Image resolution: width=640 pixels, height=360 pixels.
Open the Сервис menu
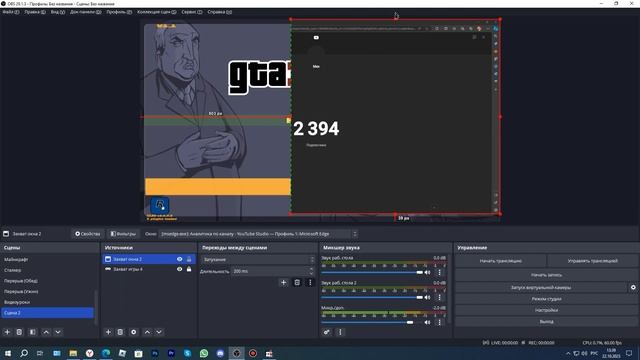(x=191, y=12)
